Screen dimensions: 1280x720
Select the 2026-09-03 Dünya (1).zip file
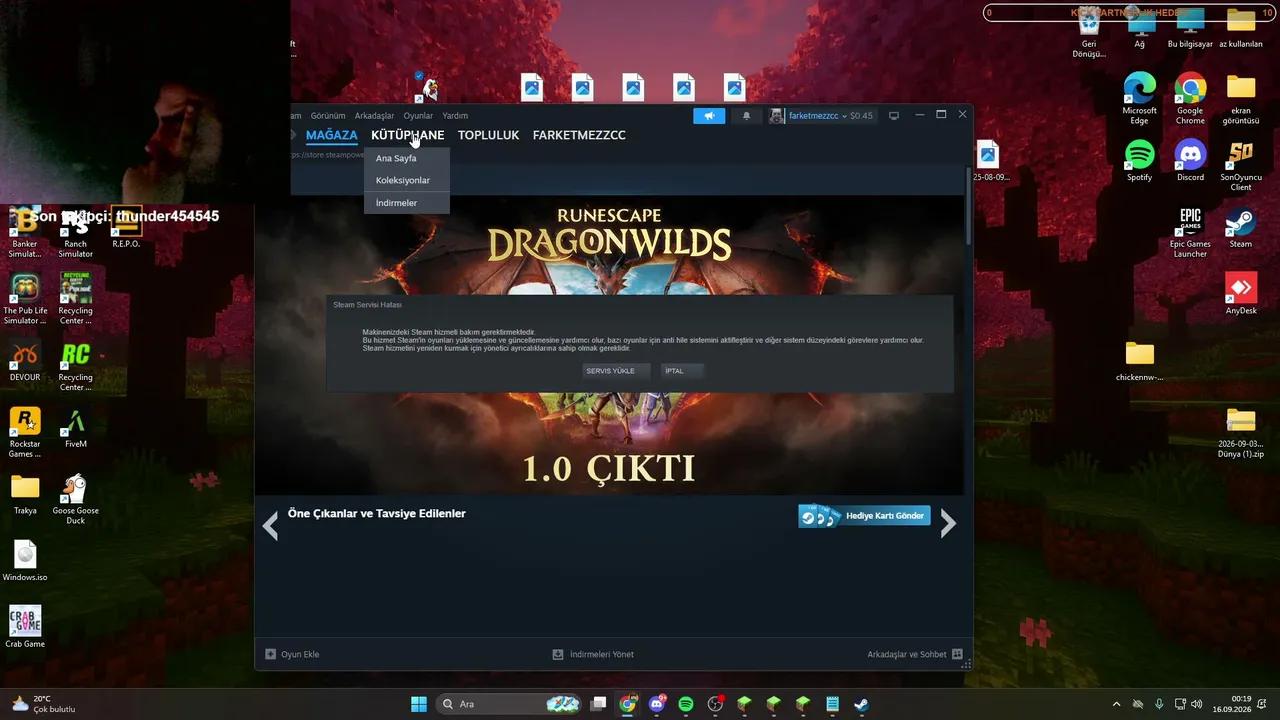(1241, 433)
